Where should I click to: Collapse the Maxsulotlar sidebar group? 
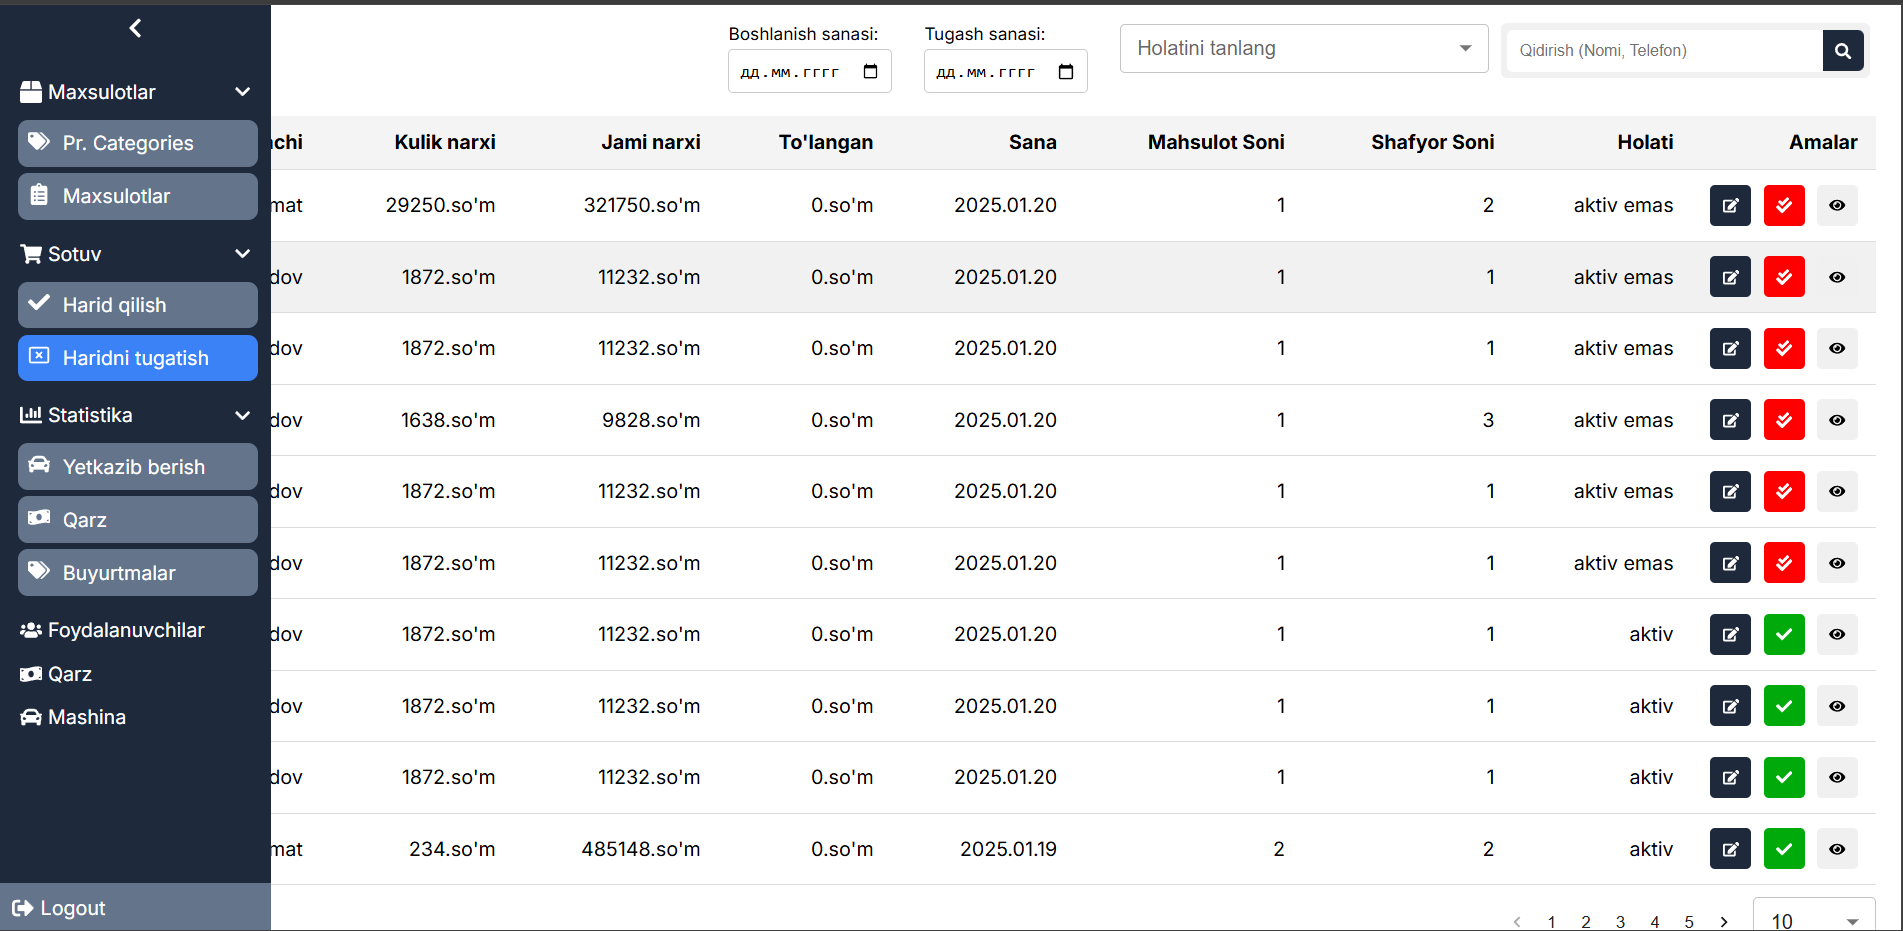click(136, 92)
